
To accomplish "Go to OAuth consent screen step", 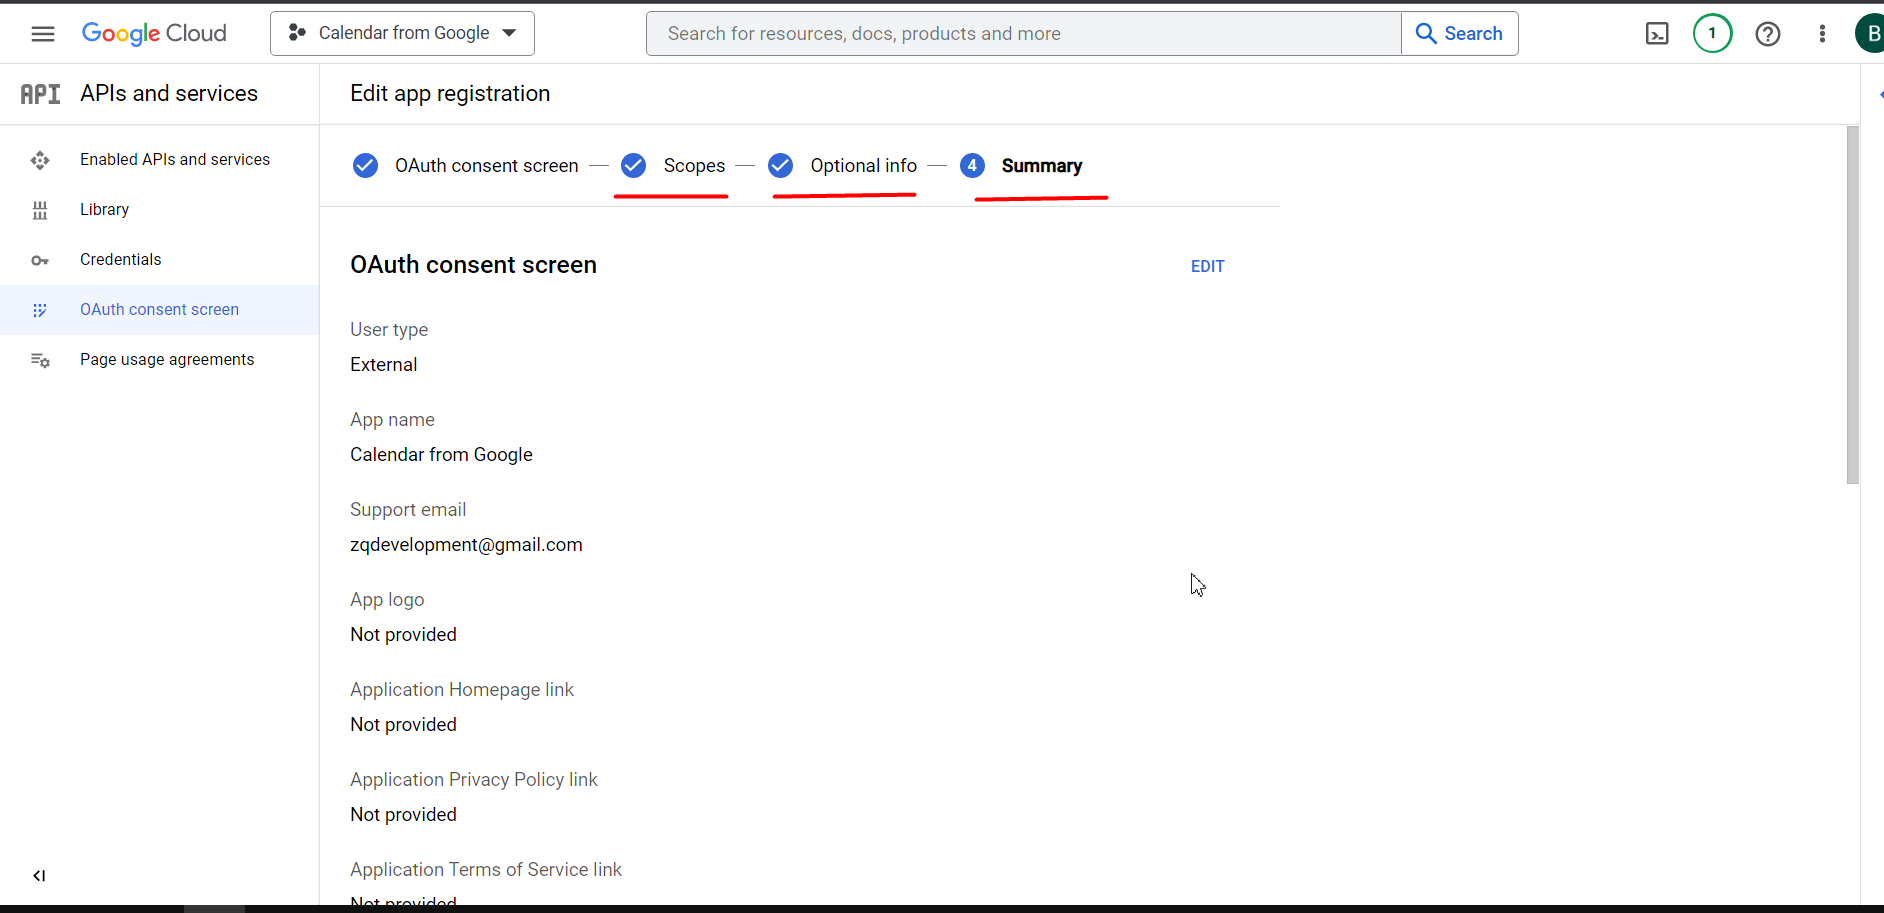I will pyautogui.click(x=486, y=166).
